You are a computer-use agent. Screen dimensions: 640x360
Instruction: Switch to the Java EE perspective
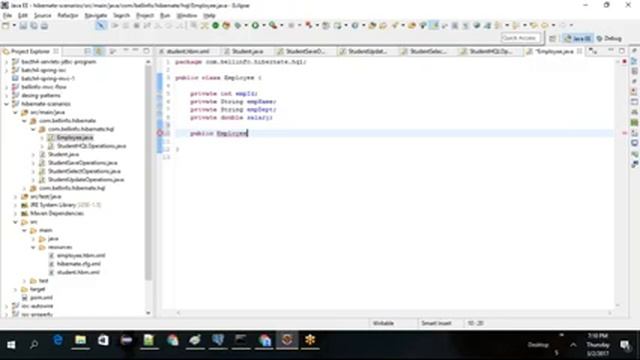click(578, 38)
